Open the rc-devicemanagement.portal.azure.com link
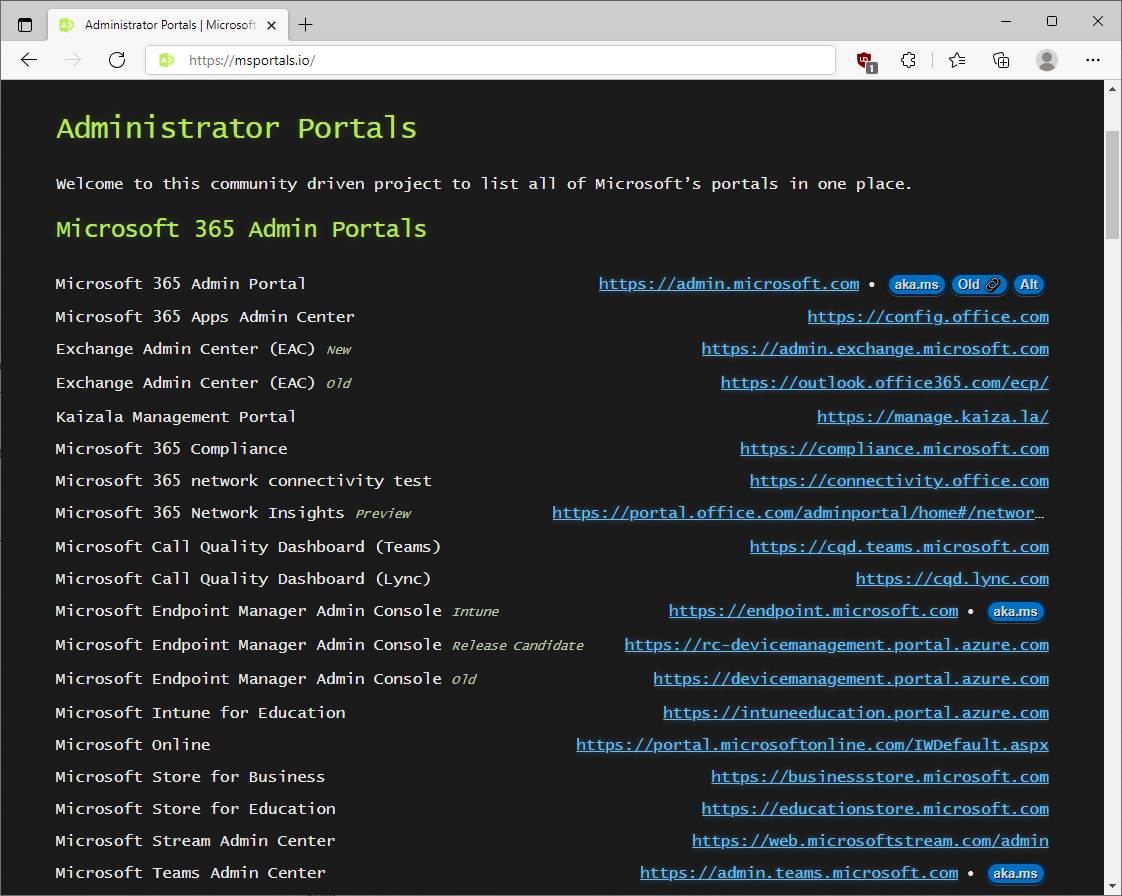The width and height of the screenshot is (1122, 896). click(836, 646)
